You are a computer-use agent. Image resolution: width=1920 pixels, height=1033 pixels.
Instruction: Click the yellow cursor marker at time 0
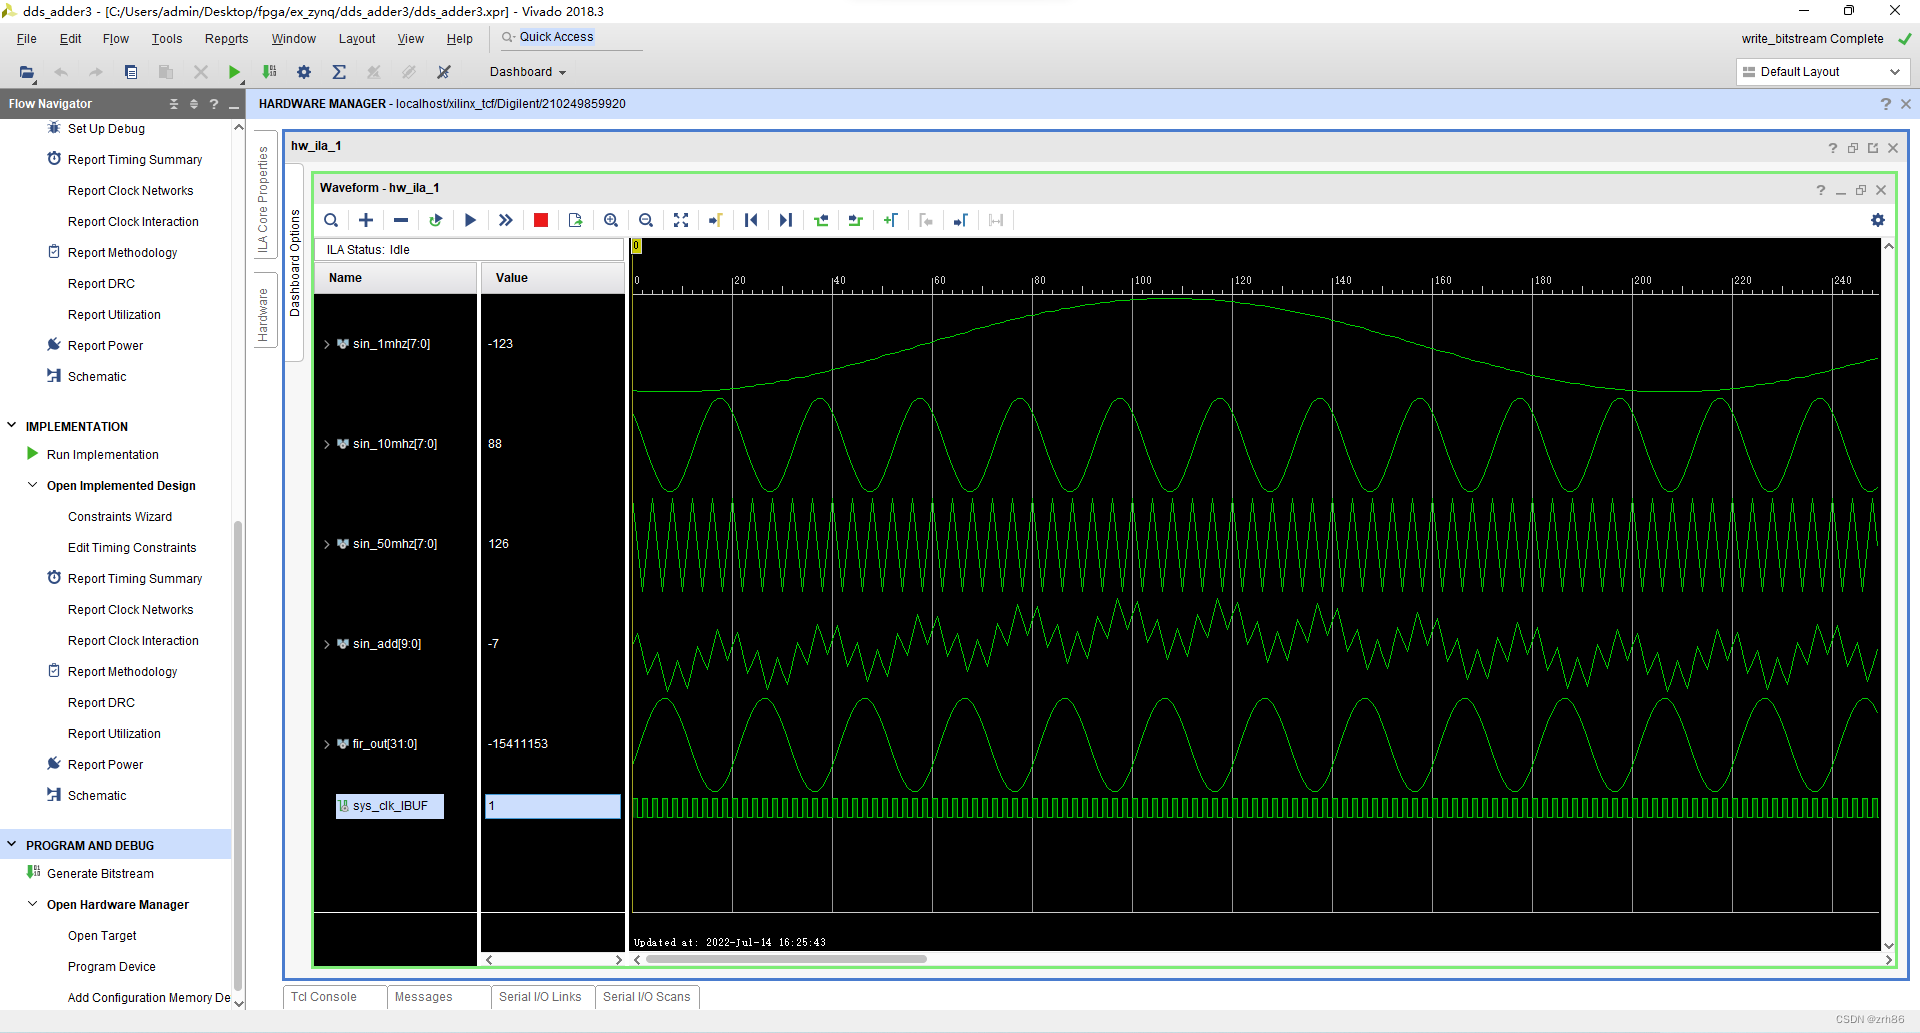click(636, 246)
